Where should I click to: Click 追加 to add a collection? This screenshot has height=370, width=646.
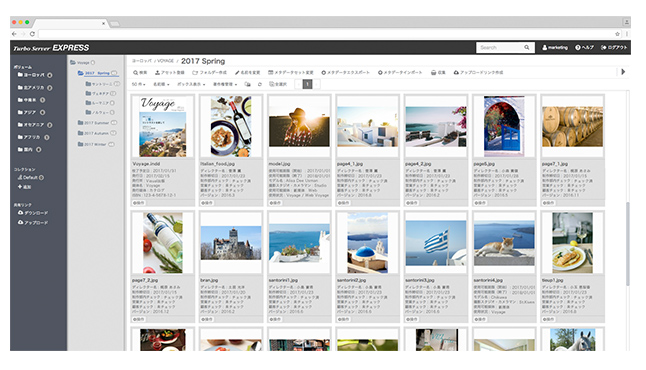pos(24,187)
